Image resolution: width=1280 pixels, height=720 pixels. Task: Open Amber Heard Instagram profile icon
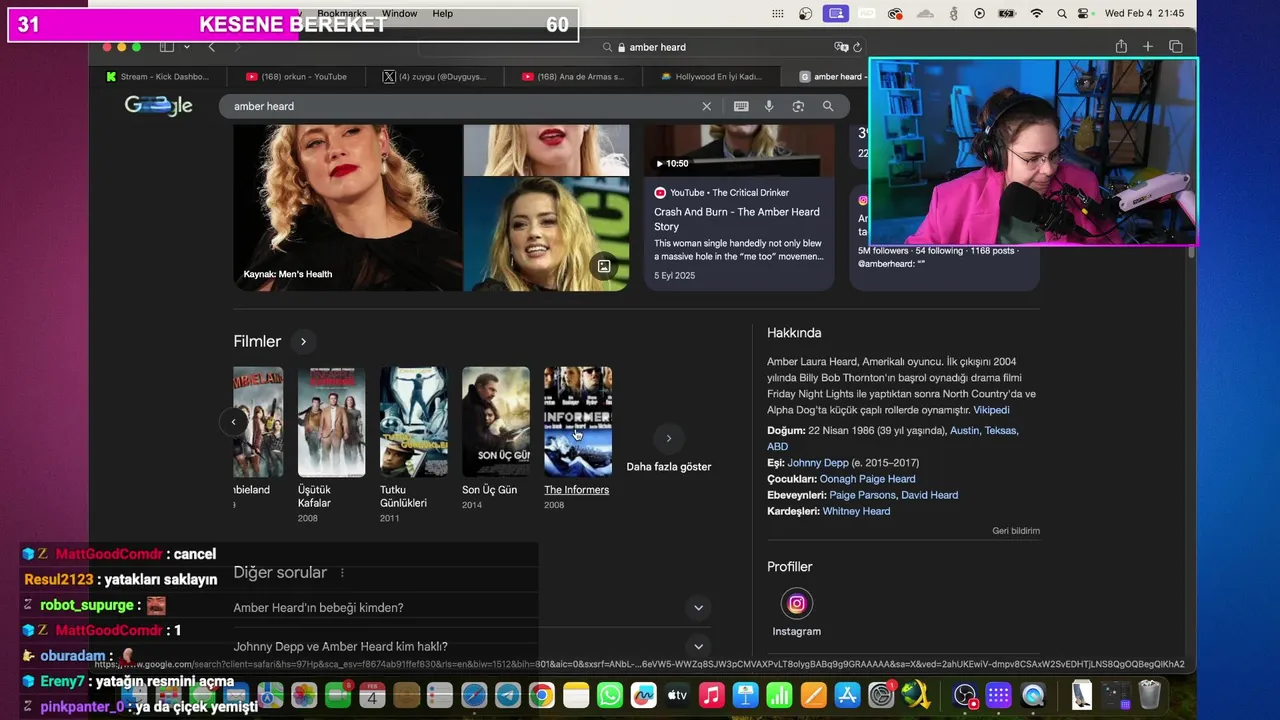point(797,603)
